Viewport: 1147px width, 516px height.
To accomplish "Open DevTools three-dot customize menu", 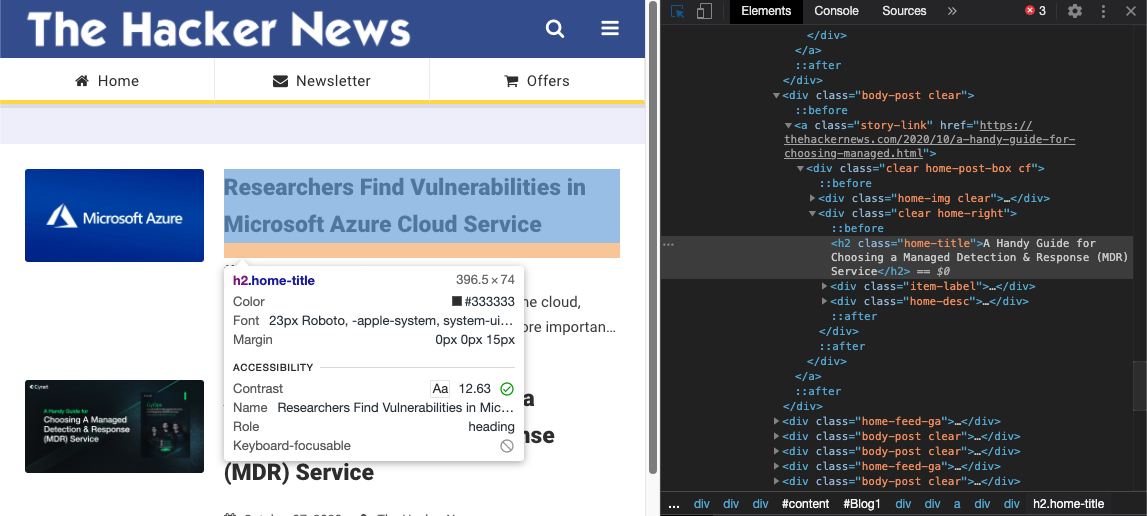I will pyautogui.click(x=1103, y=11).
